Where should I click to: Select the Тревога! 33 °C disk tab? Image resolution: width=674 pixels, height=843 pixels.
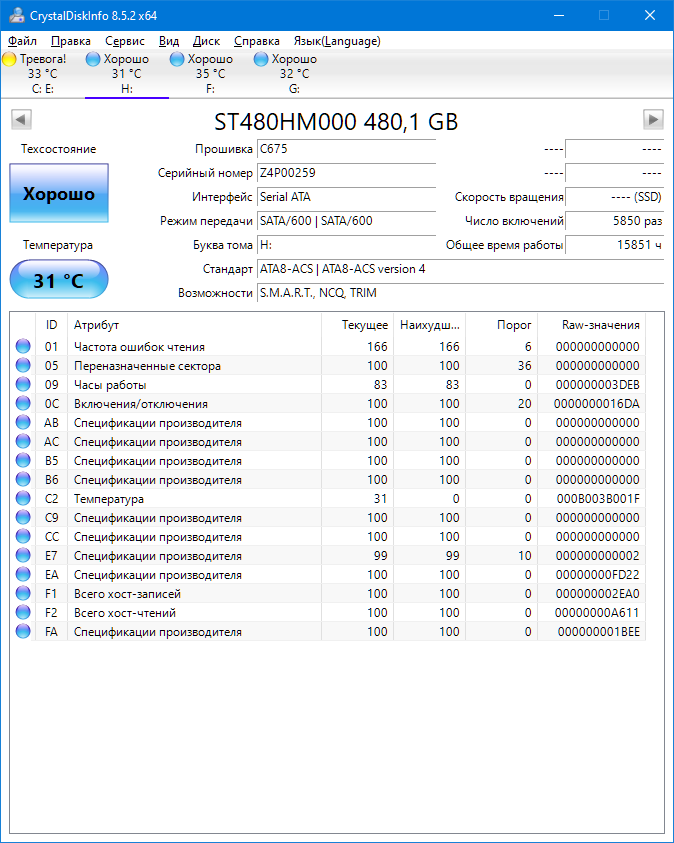click(42, 74)
